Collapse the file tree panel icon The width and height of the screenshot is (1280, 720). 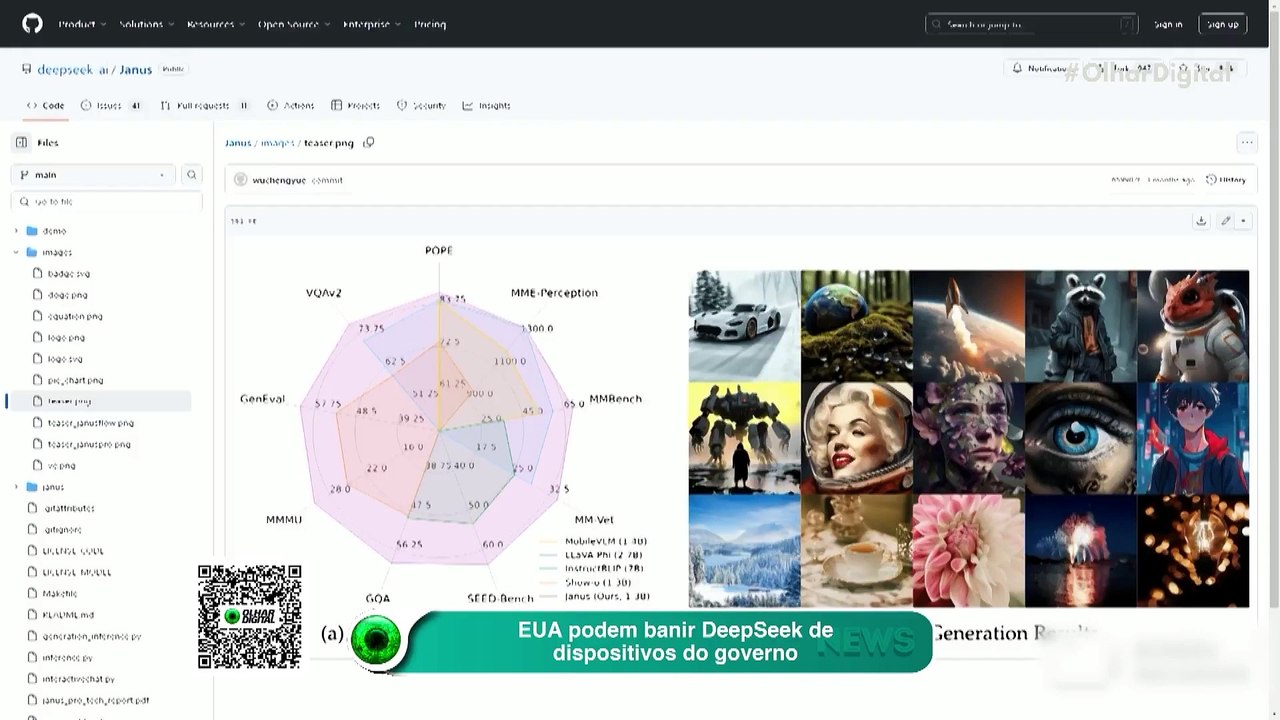click(21, 143)
